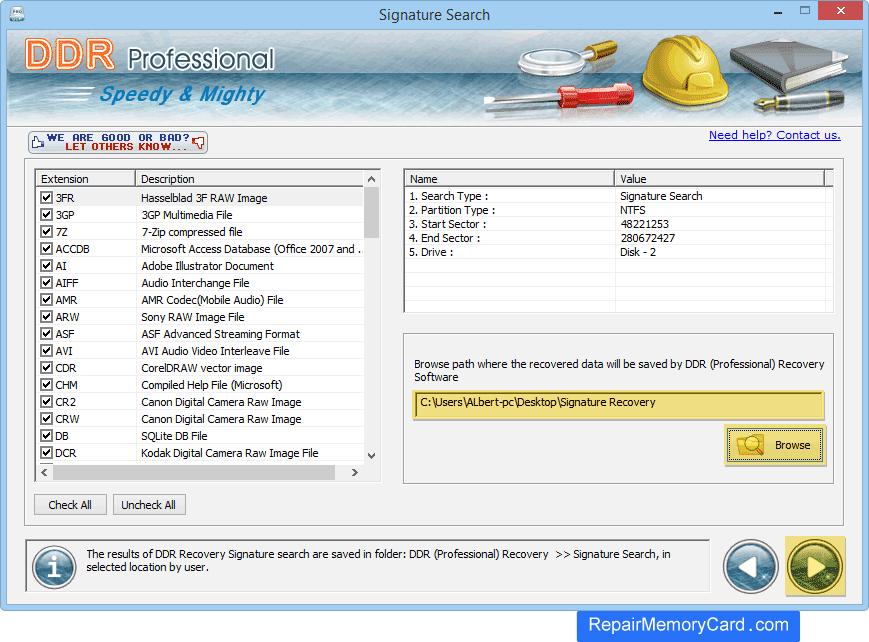
Task: Click the title bar application icon
Action: click(17, 14)
